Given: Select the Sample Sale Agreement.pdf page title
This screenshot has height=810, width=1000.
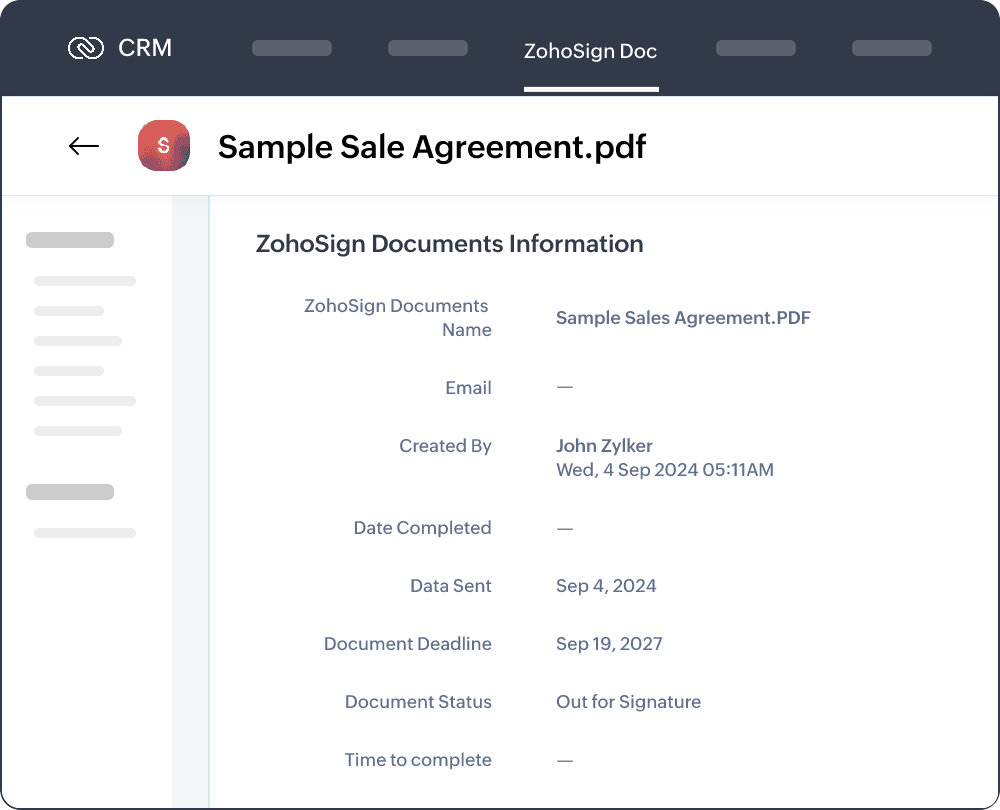Looking at the screenshot, I should pos(432,147).
